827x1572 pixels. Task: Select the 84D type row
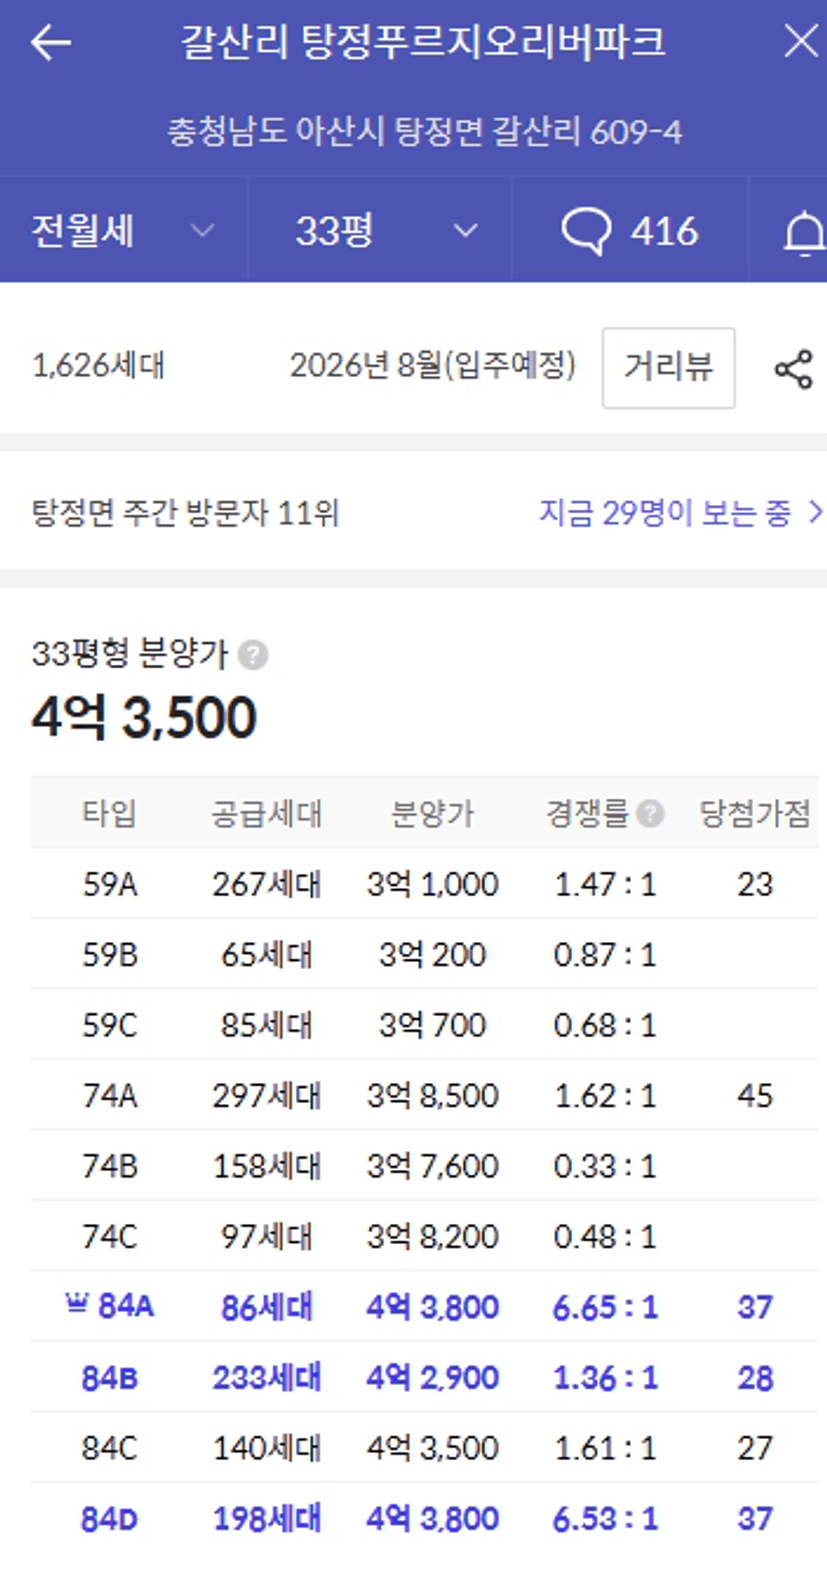(424, 1518)
